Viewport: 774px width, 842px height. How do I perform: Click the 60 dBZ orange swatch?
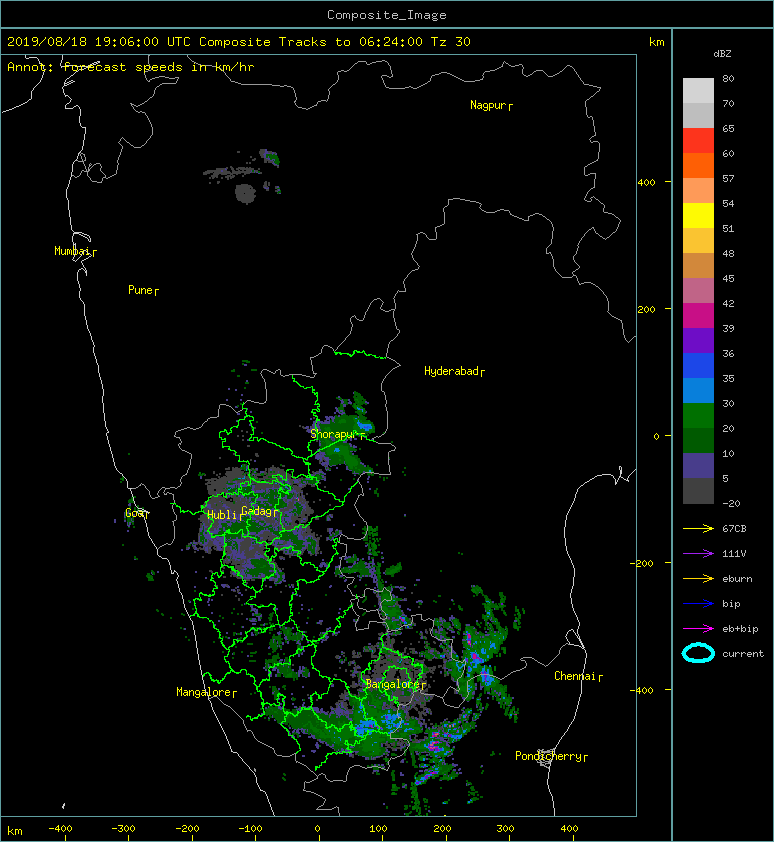click(x=698, y=165)
